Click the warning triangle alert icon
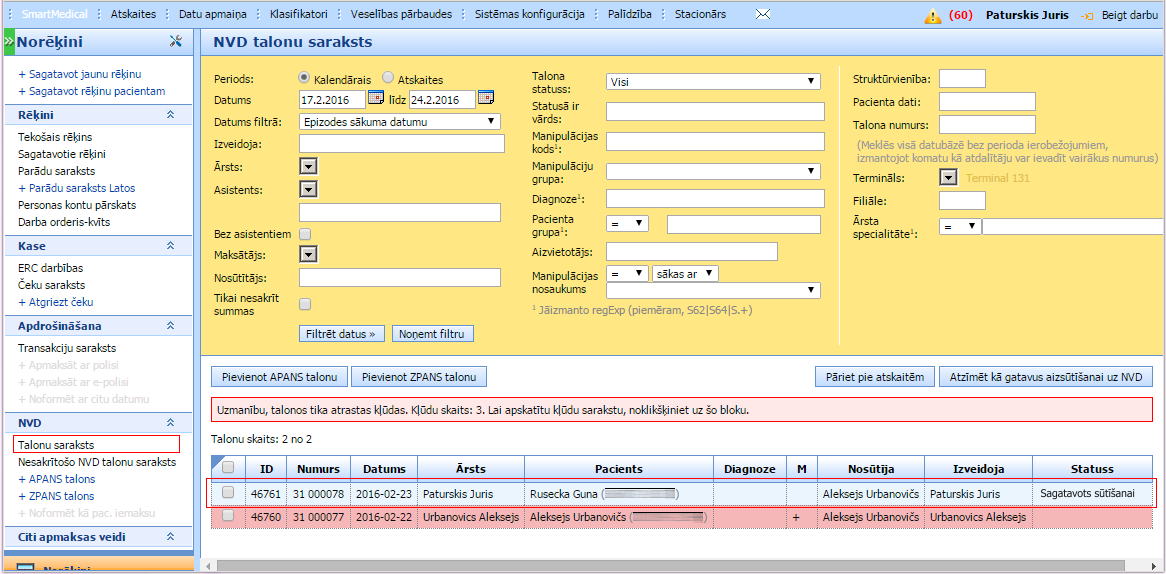1166x574 pixels. click(x=933, y=16)
